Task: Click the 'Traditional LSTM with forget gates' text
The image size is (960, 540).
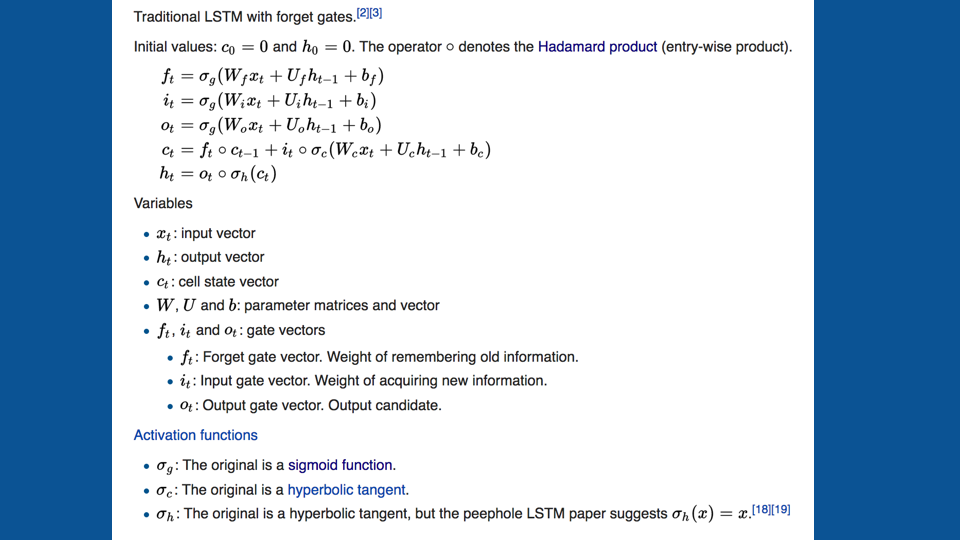Action: click(244, 17)
